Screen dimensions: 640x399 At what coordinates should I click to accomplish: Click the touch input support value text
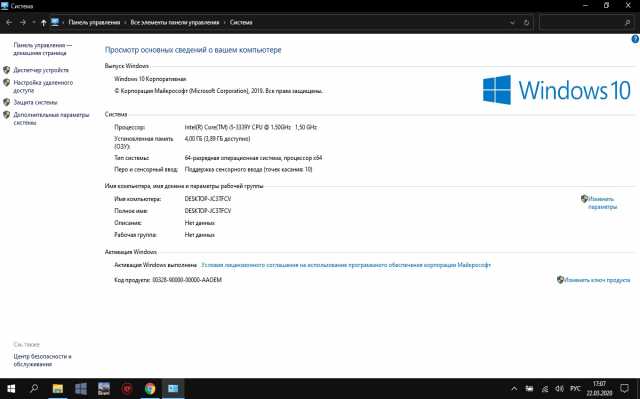coord(249,169)
